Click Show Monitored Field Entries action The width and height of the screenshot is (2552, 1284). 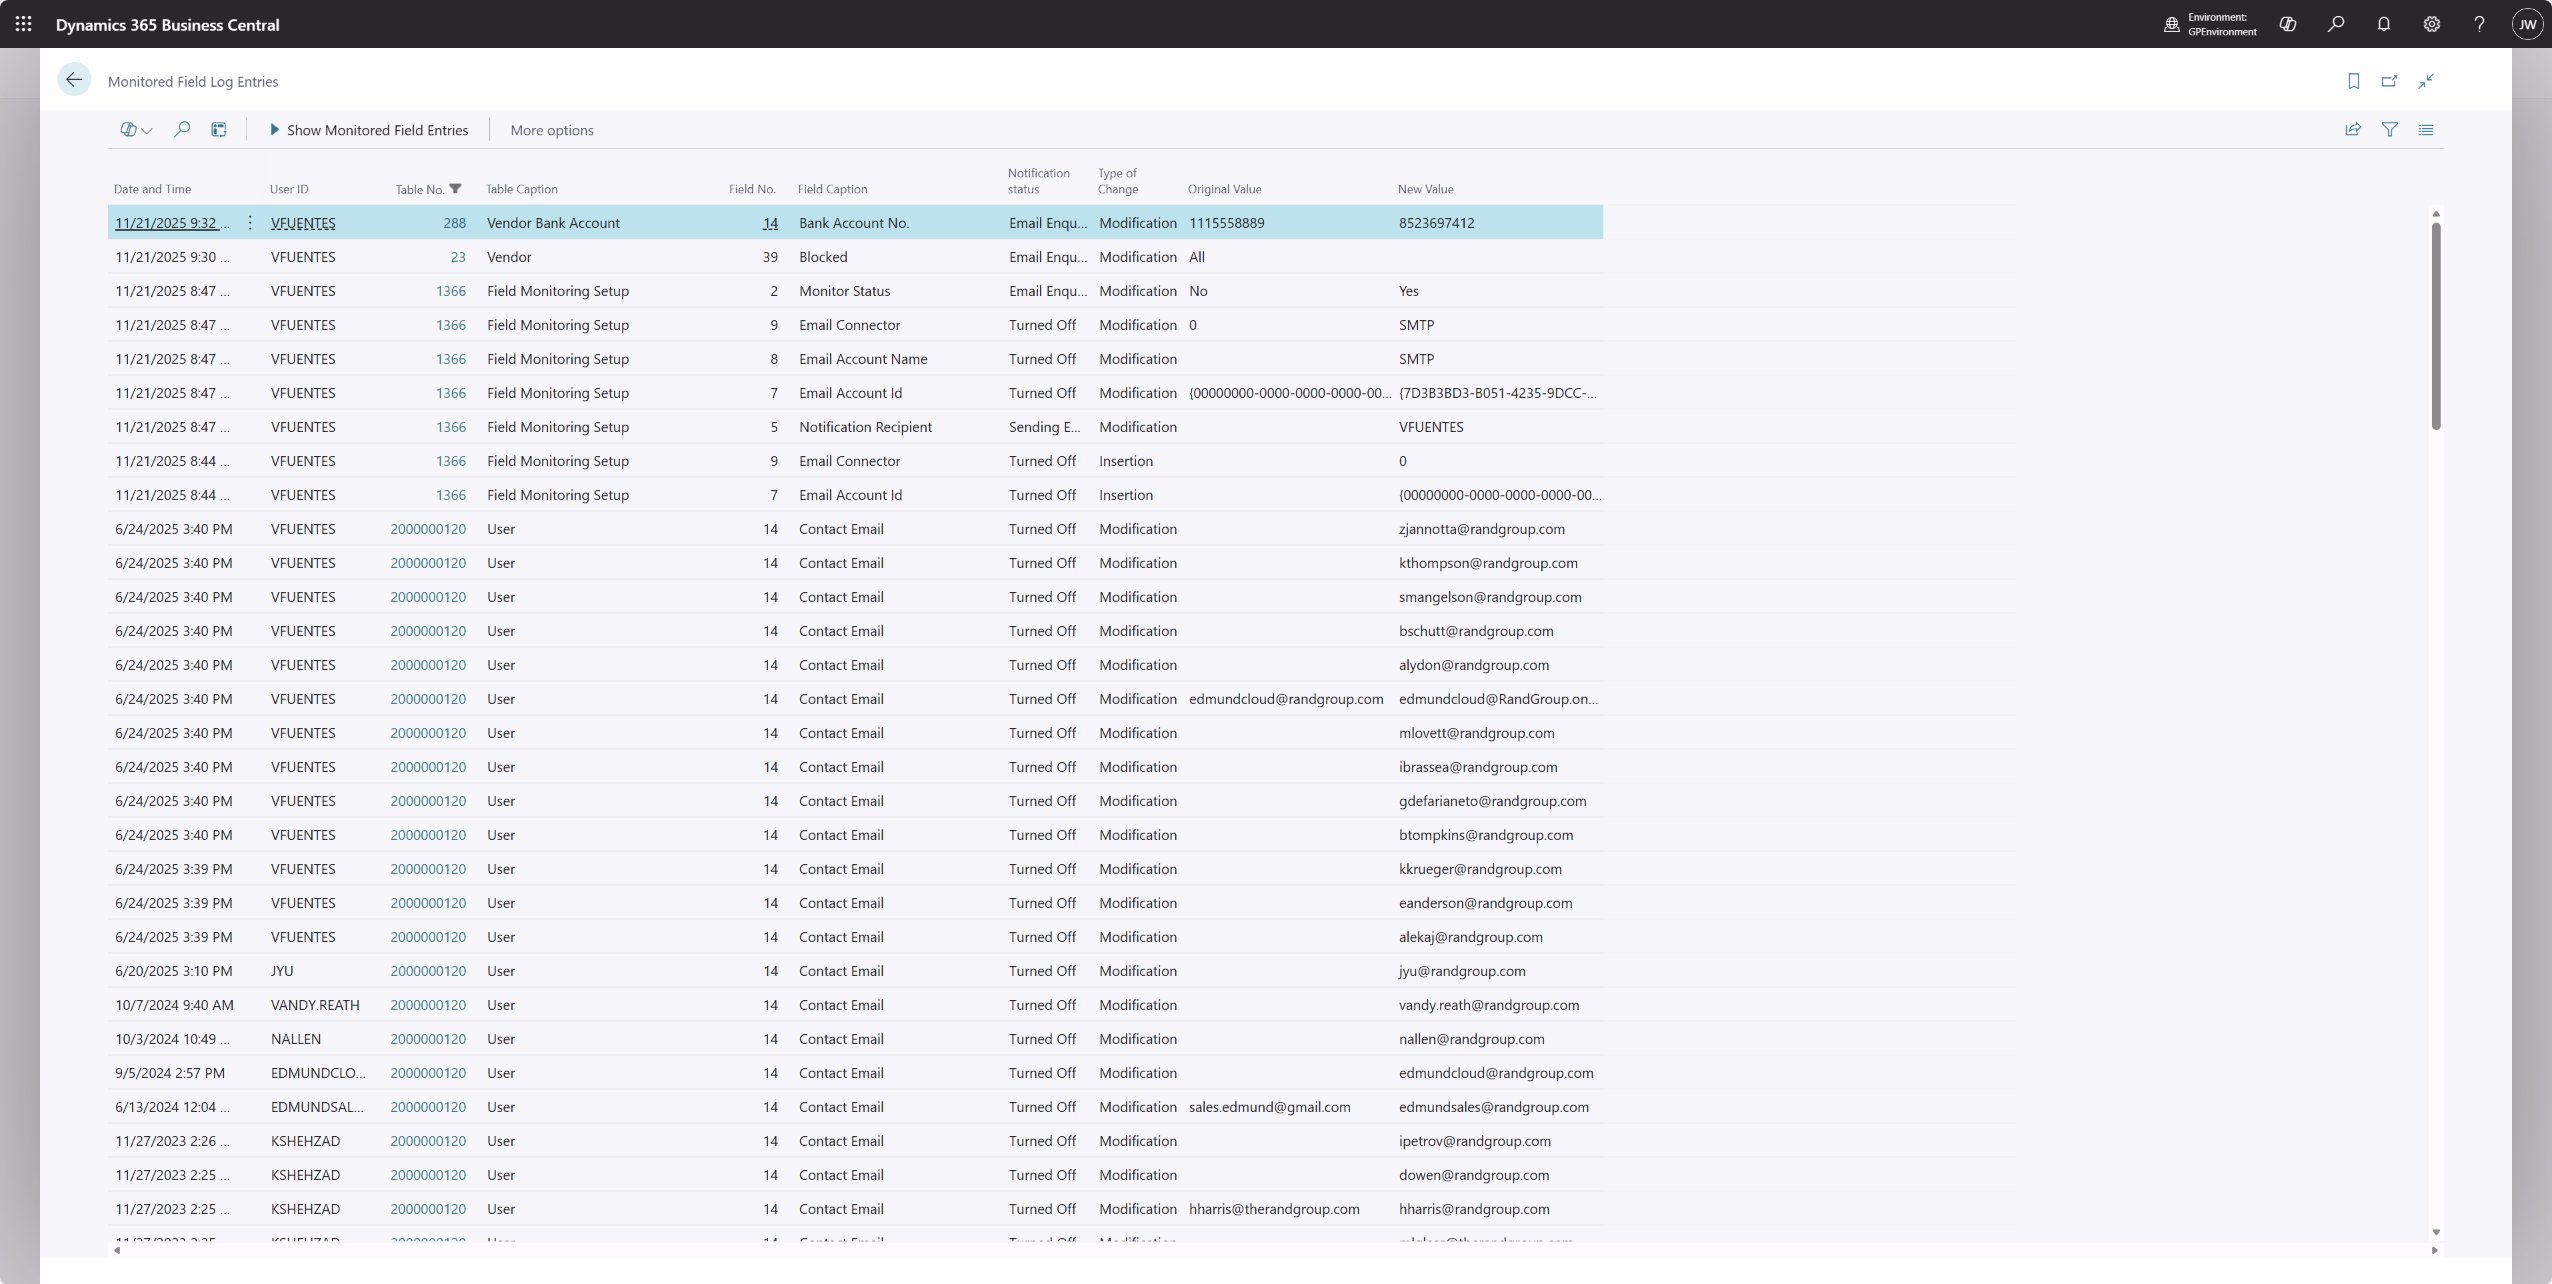(x=368, y=130)
